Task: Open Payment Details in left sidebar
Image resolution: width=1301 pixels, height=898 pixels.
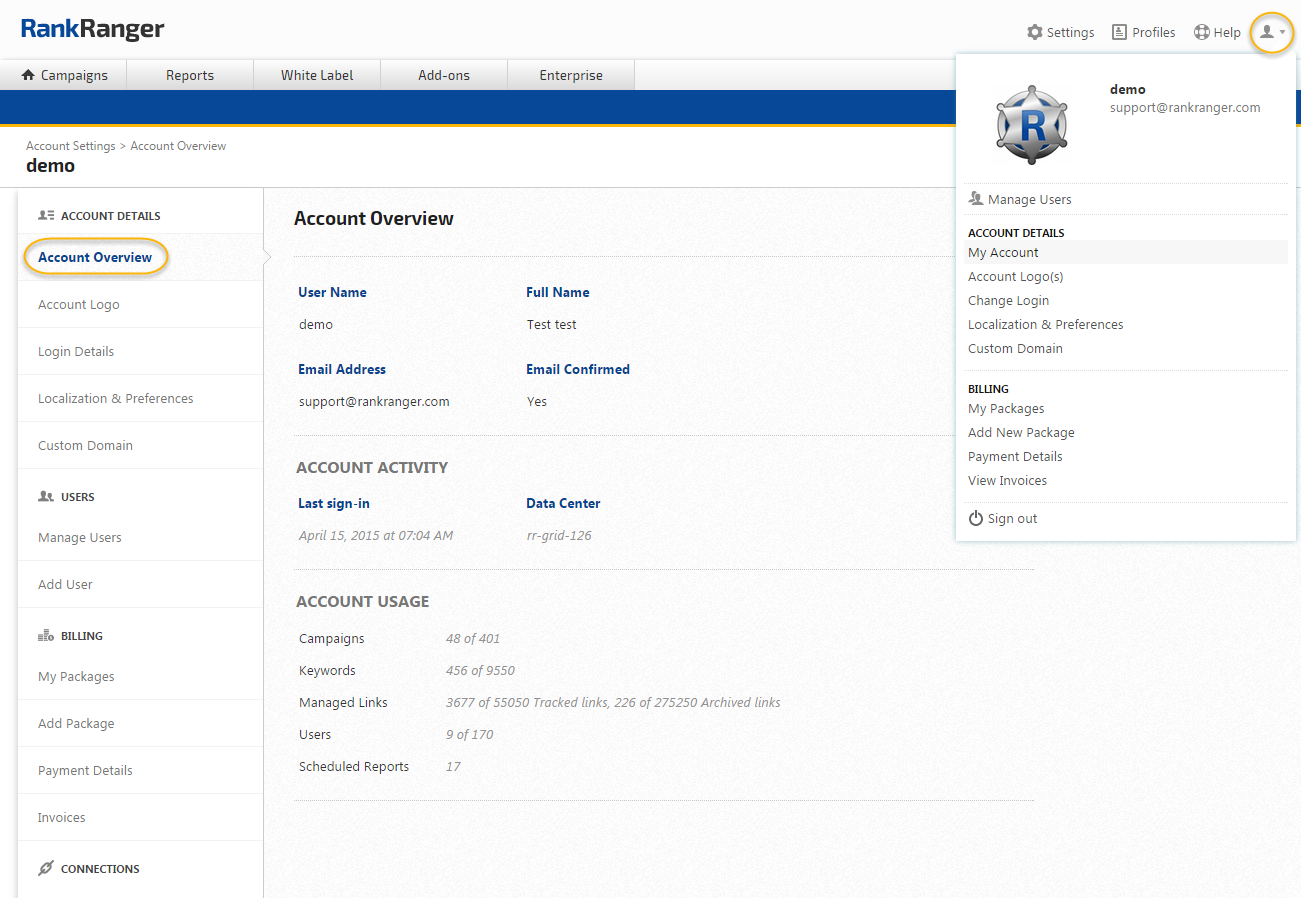Action: point(85,770)
